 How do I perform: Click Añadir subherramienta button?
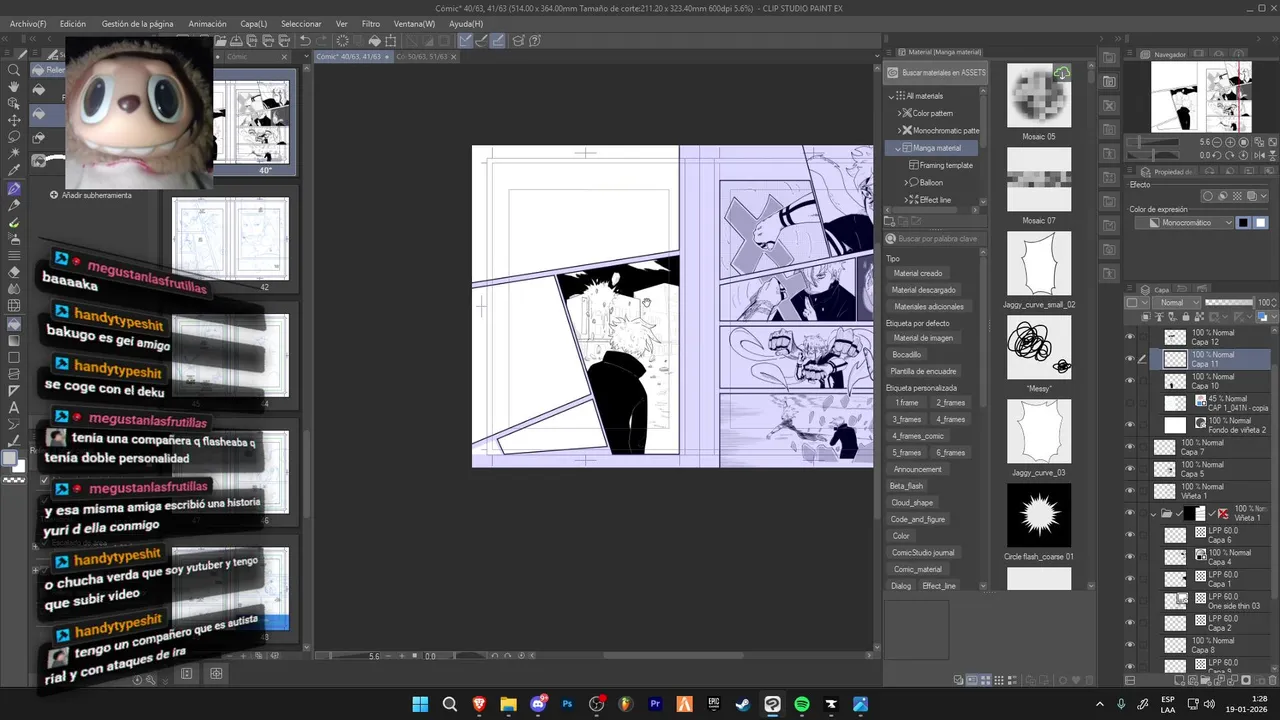(90, 195)
